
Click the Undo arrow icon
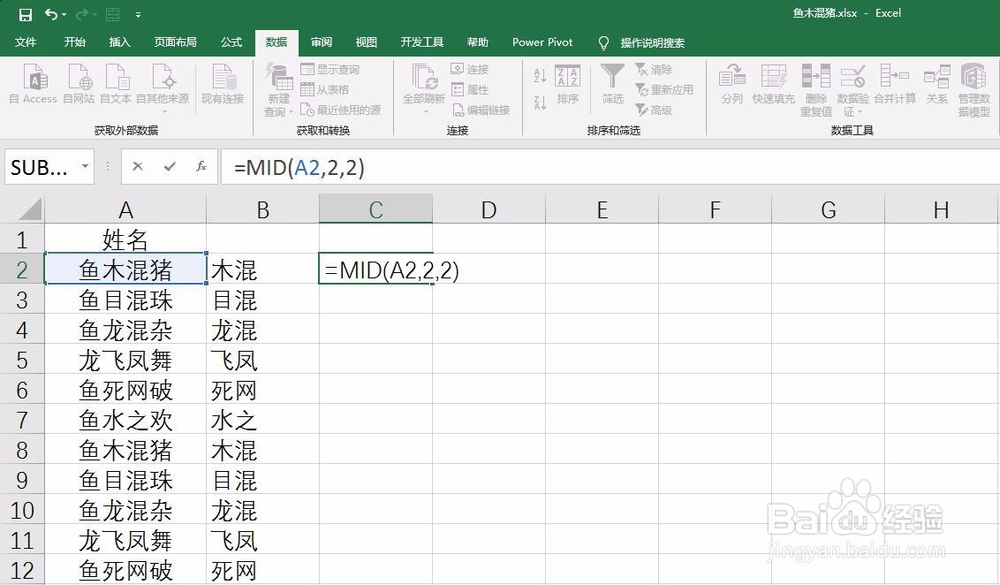51,14
